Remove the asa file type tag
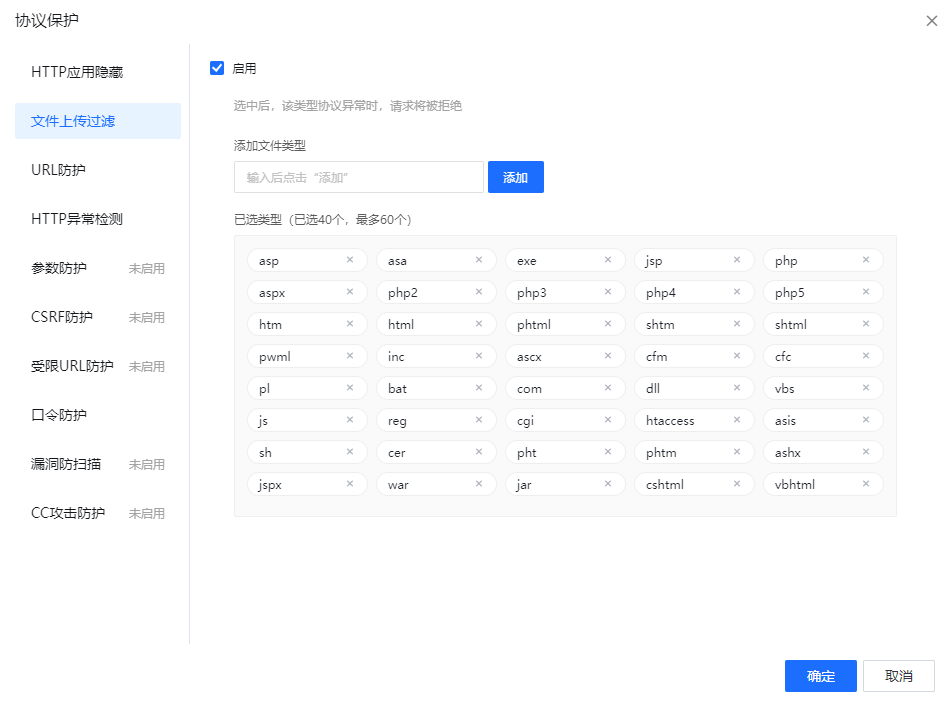 tap(479, 260)
